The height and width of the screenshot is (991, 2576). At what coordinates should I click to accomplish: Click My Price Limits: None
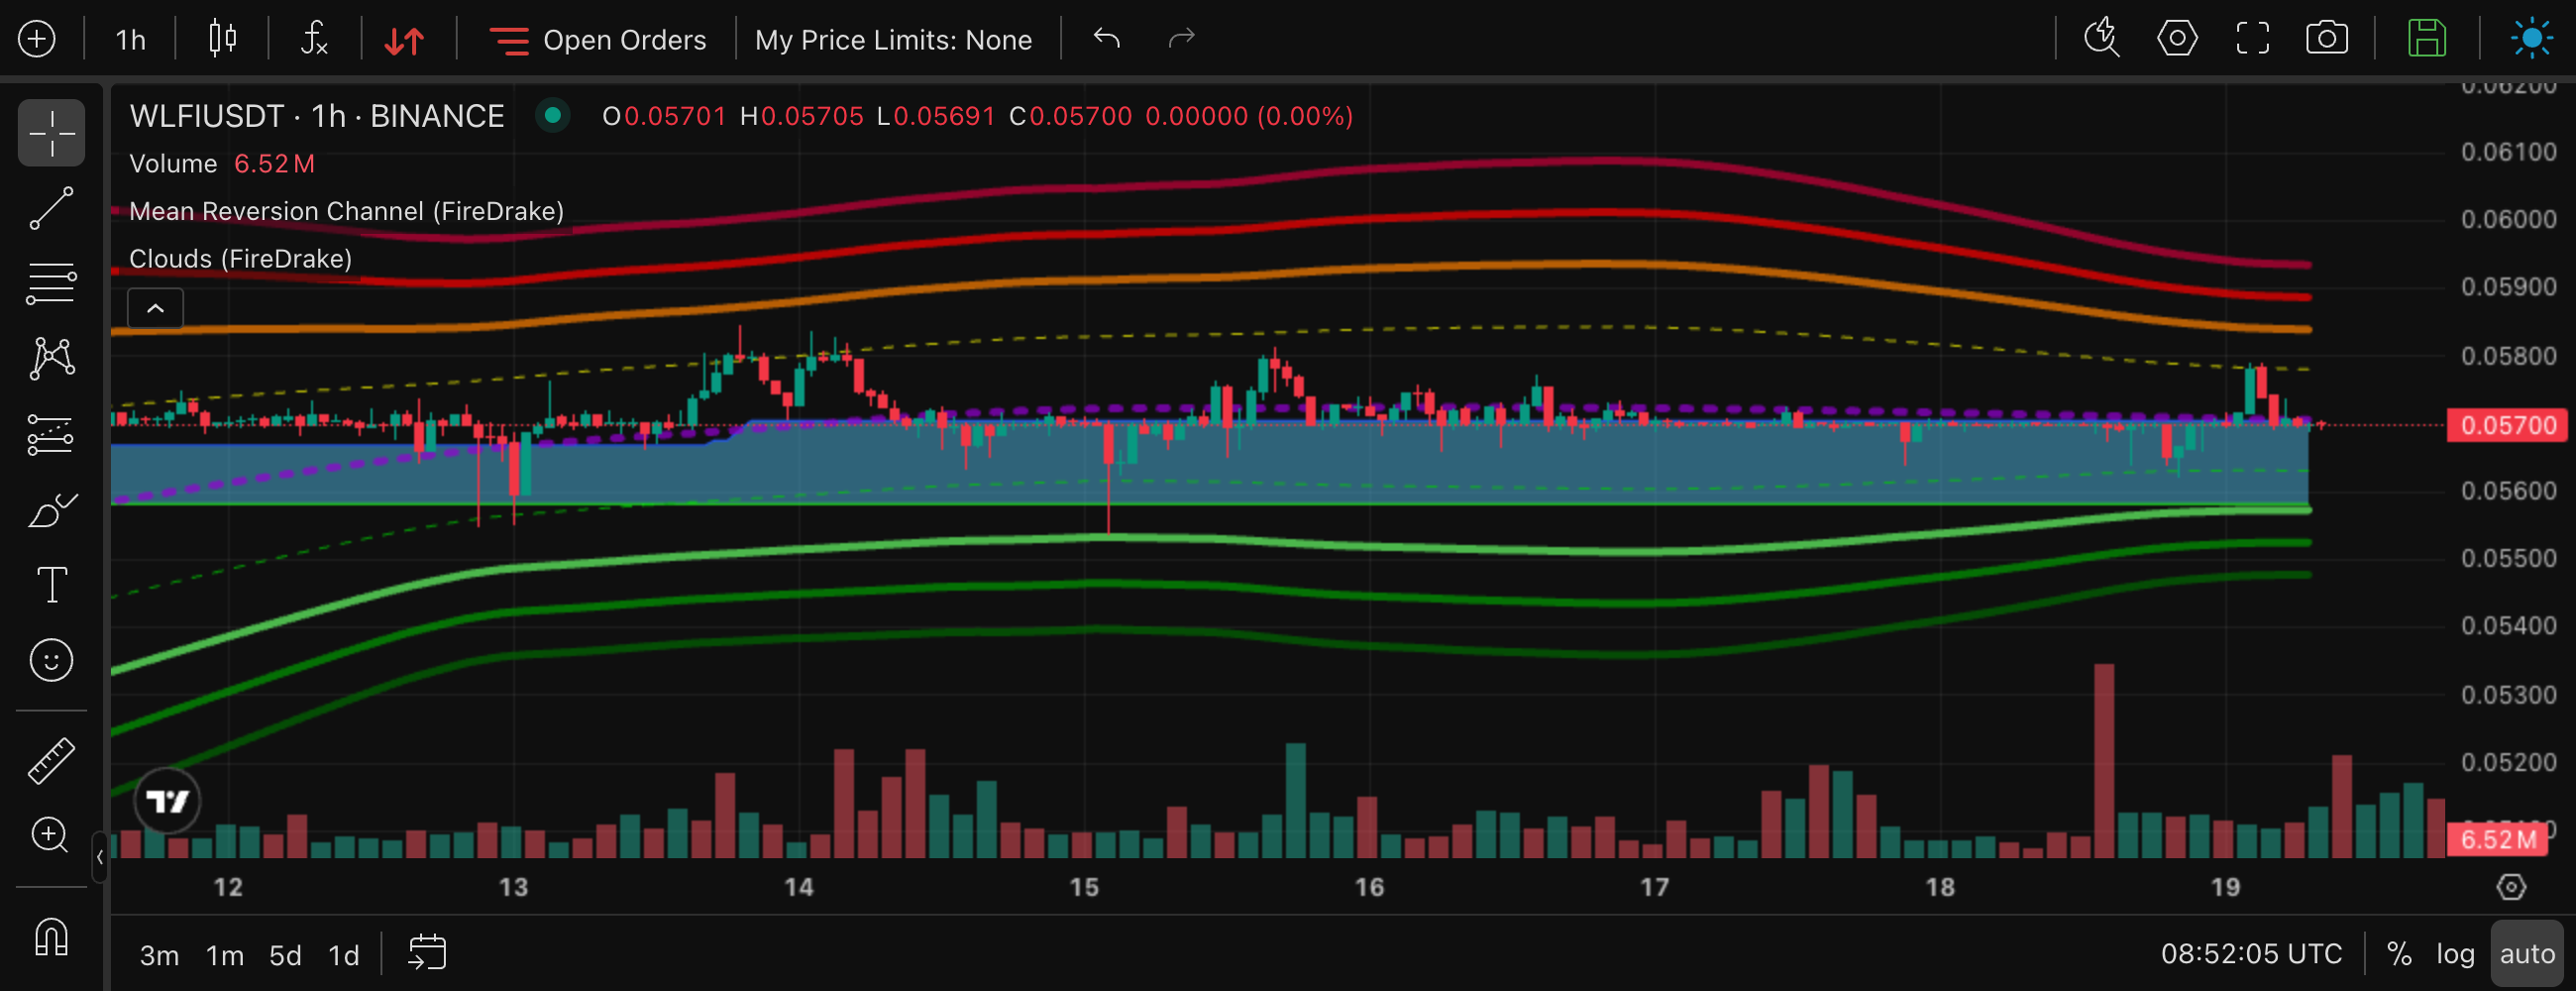(x=893, y=40)
